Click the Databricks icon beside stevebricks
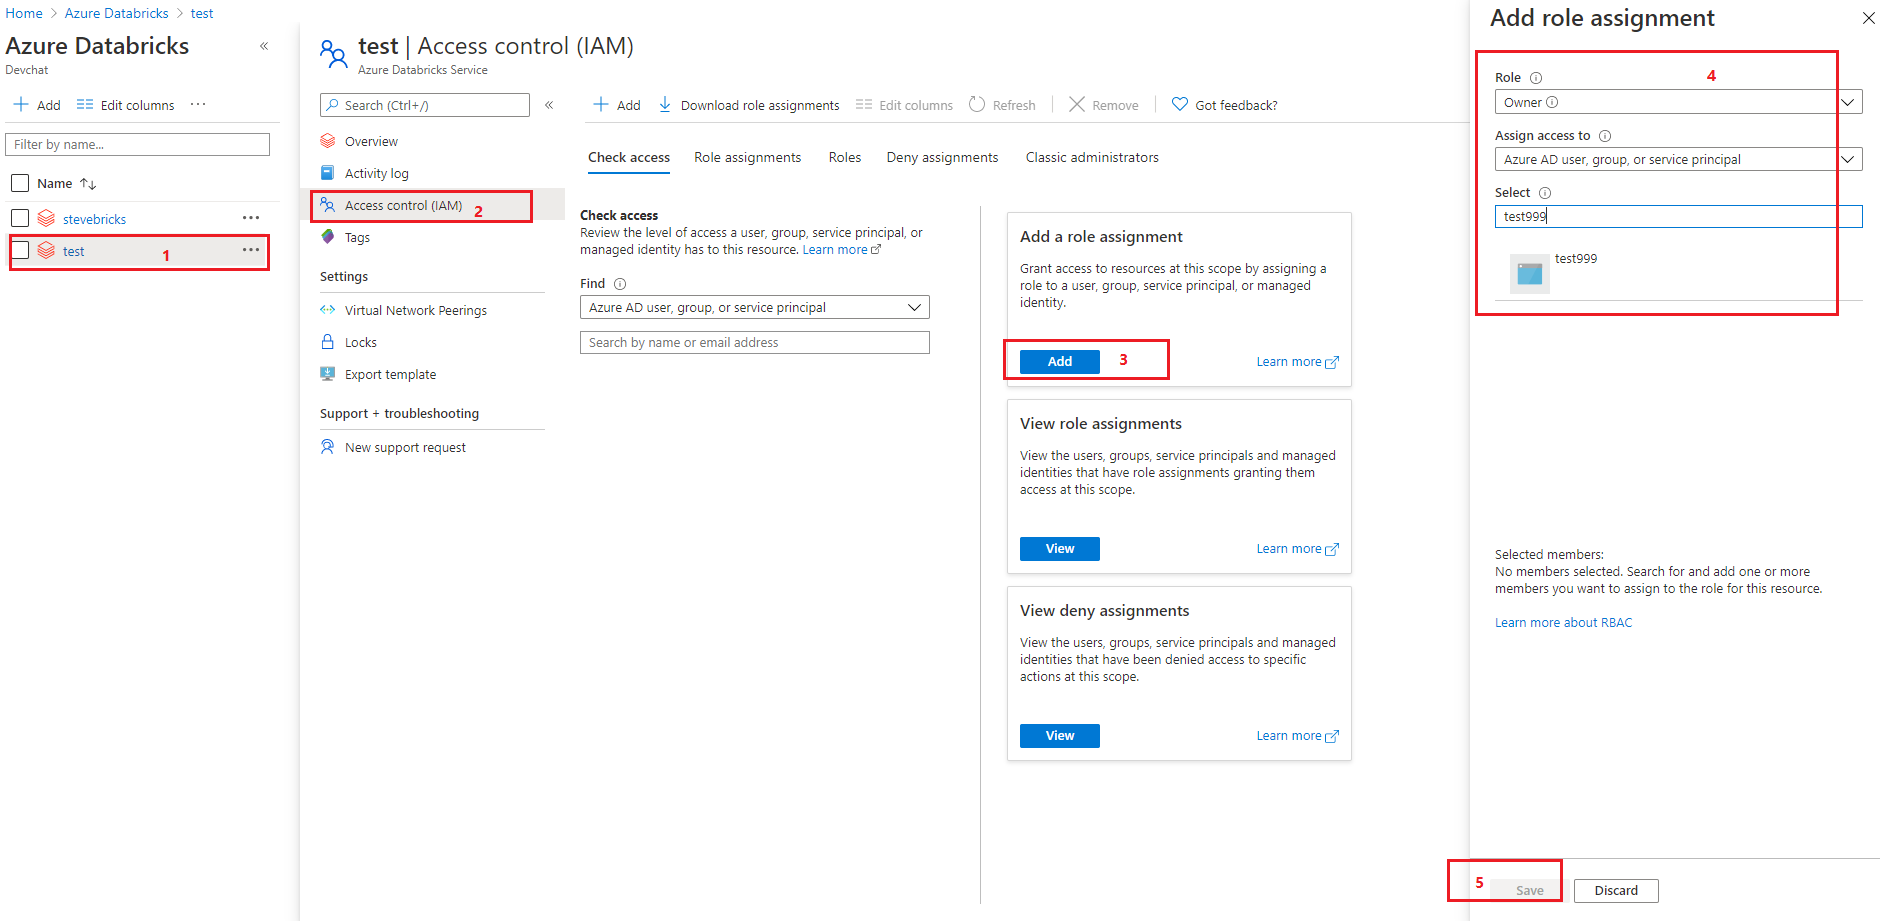 click(x=46, y=218)
